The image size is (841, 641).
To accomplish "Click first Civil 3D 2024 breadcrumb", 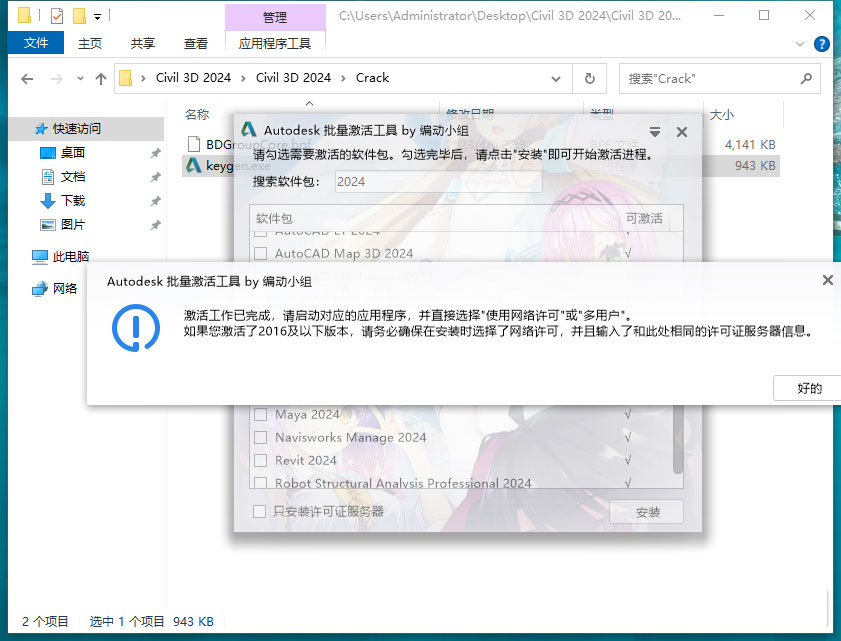I will pos(193,78).
